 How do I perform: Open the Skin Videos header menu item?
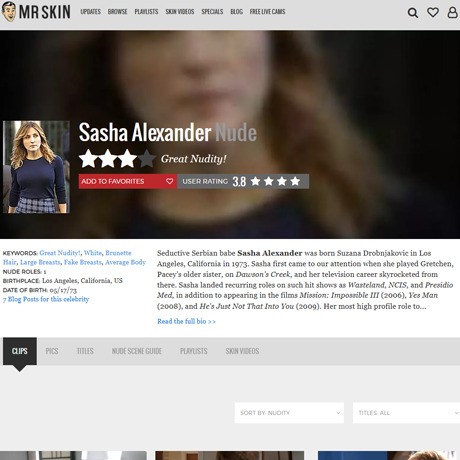point(180,12)
